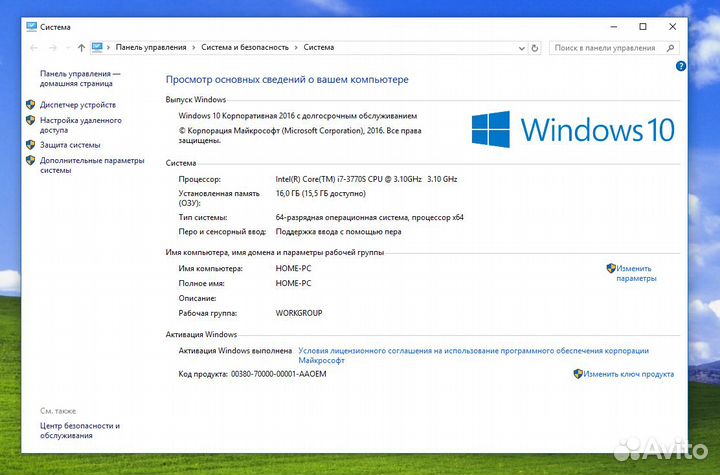Open the address bar history dropdown
The image size is (720, 475).
[522, 48]
